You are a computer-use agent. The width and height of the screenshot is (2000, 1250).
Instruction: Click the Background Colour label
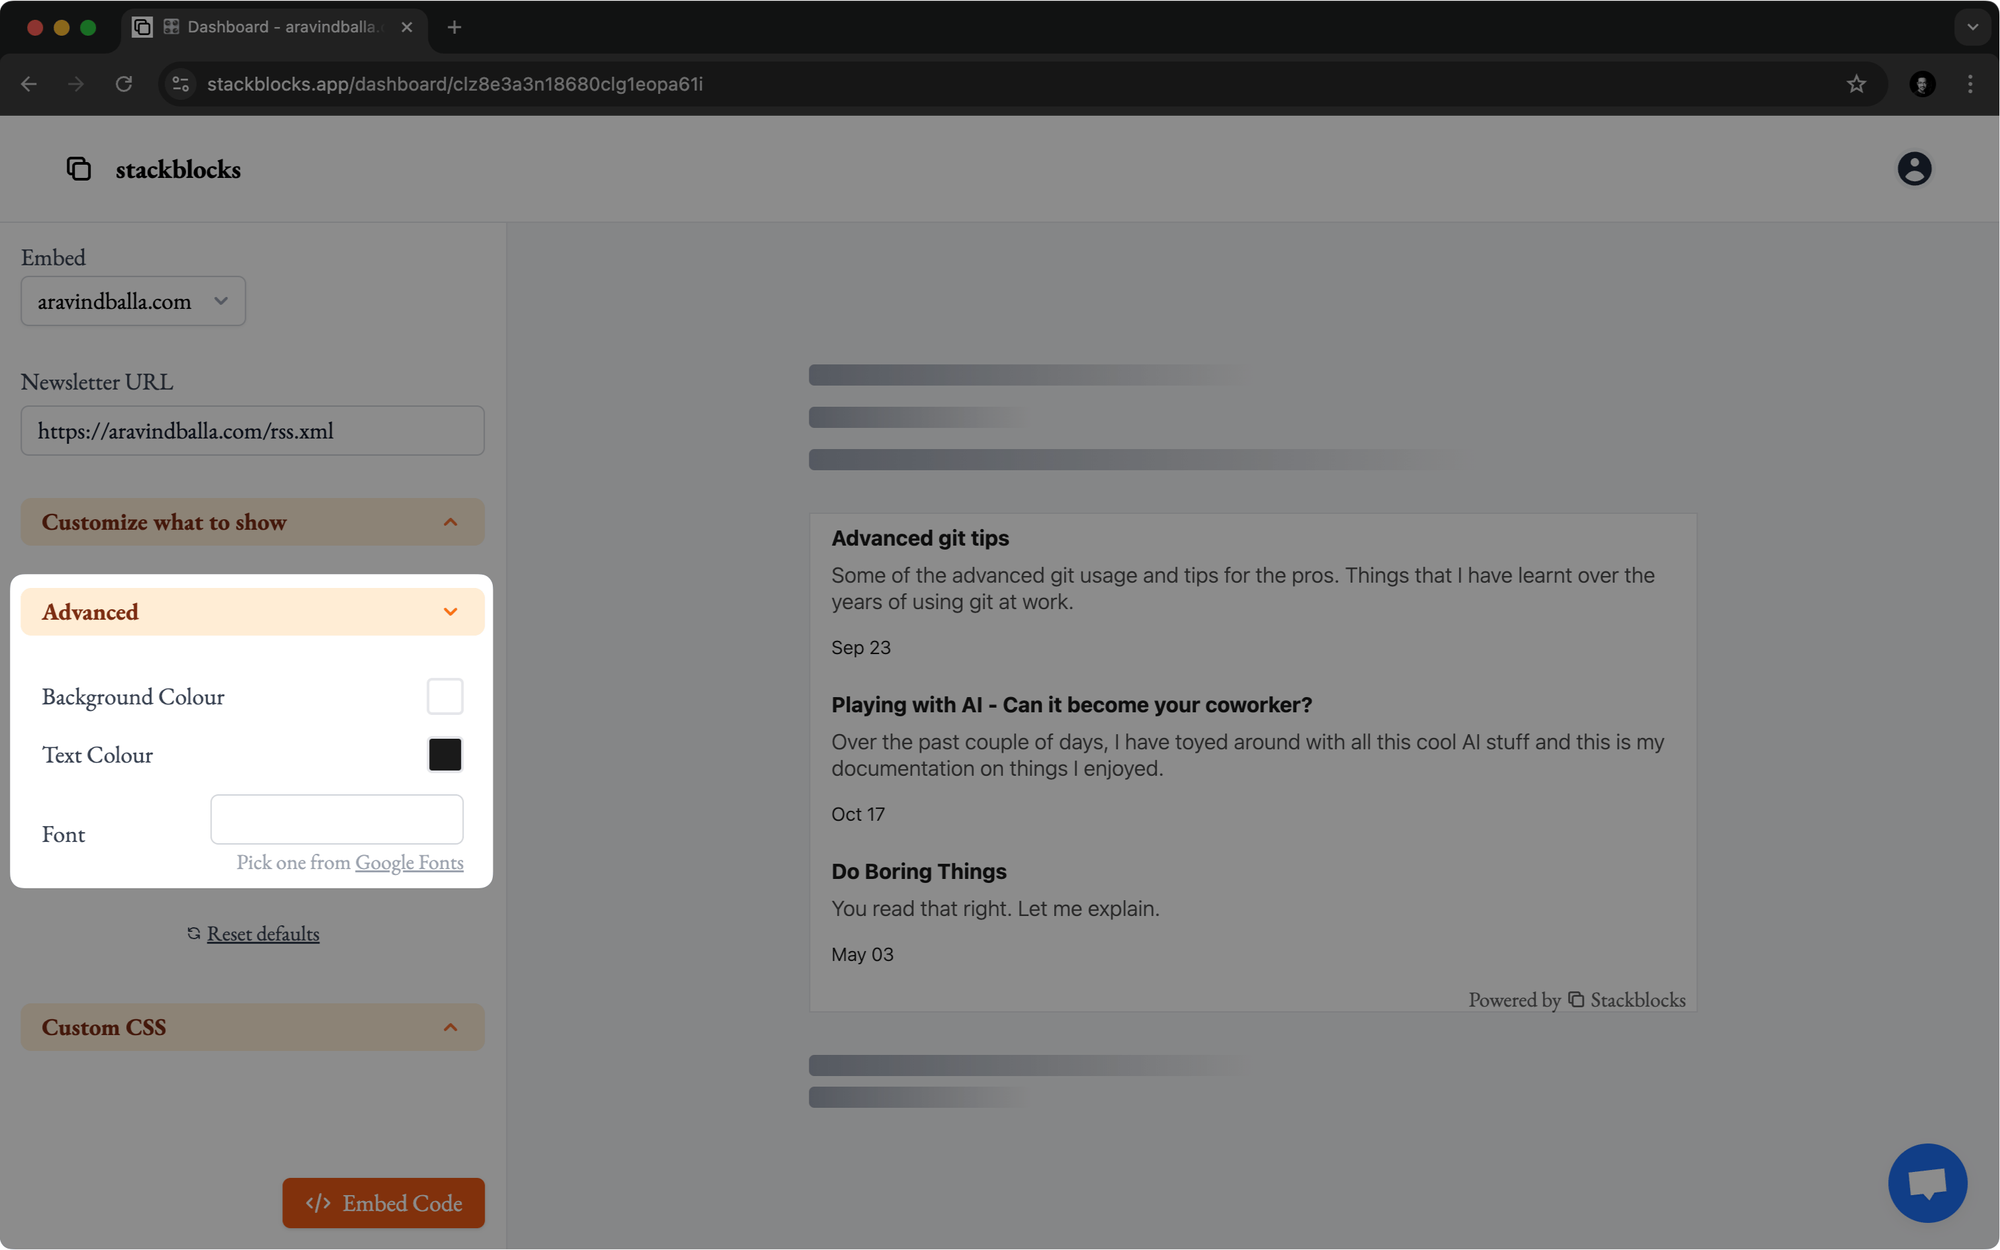pos(133,697)
